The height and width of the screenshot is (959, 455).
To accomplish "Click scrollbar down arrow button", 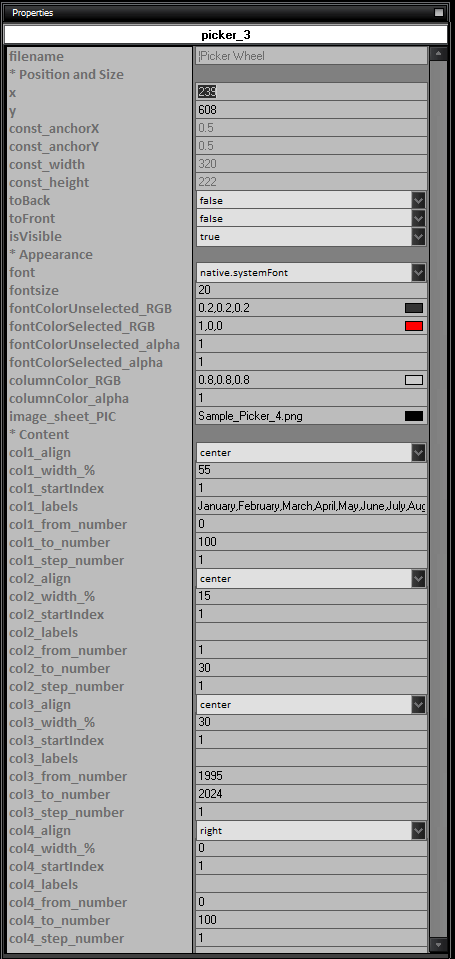I will coord(438,946).
